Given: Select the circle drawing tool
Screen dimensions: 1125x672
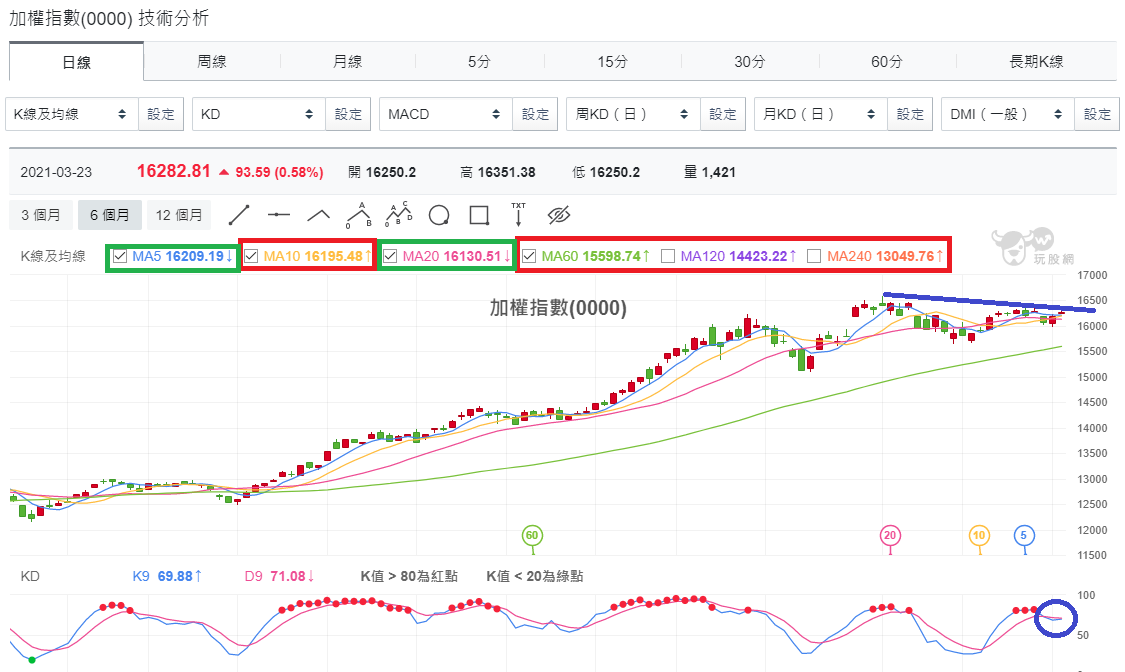Looking at the screenshot, I should [x=438, y=215].
